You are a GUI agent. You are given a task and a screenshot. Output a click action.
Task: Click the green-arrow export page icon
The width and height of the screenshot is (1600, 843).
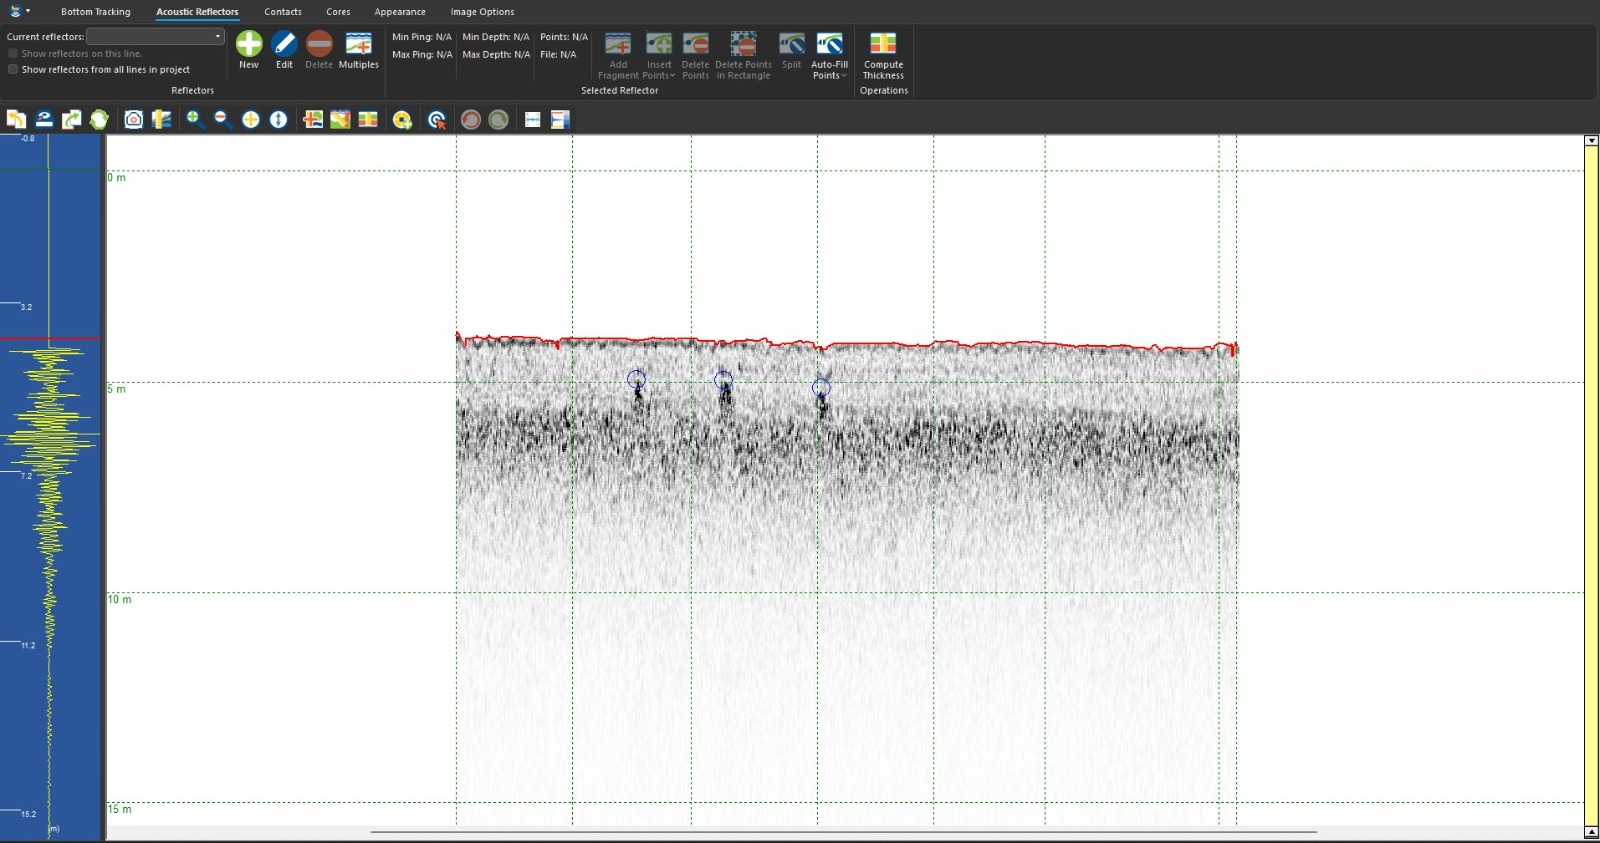pyautogui.click(x=71, y=119)
